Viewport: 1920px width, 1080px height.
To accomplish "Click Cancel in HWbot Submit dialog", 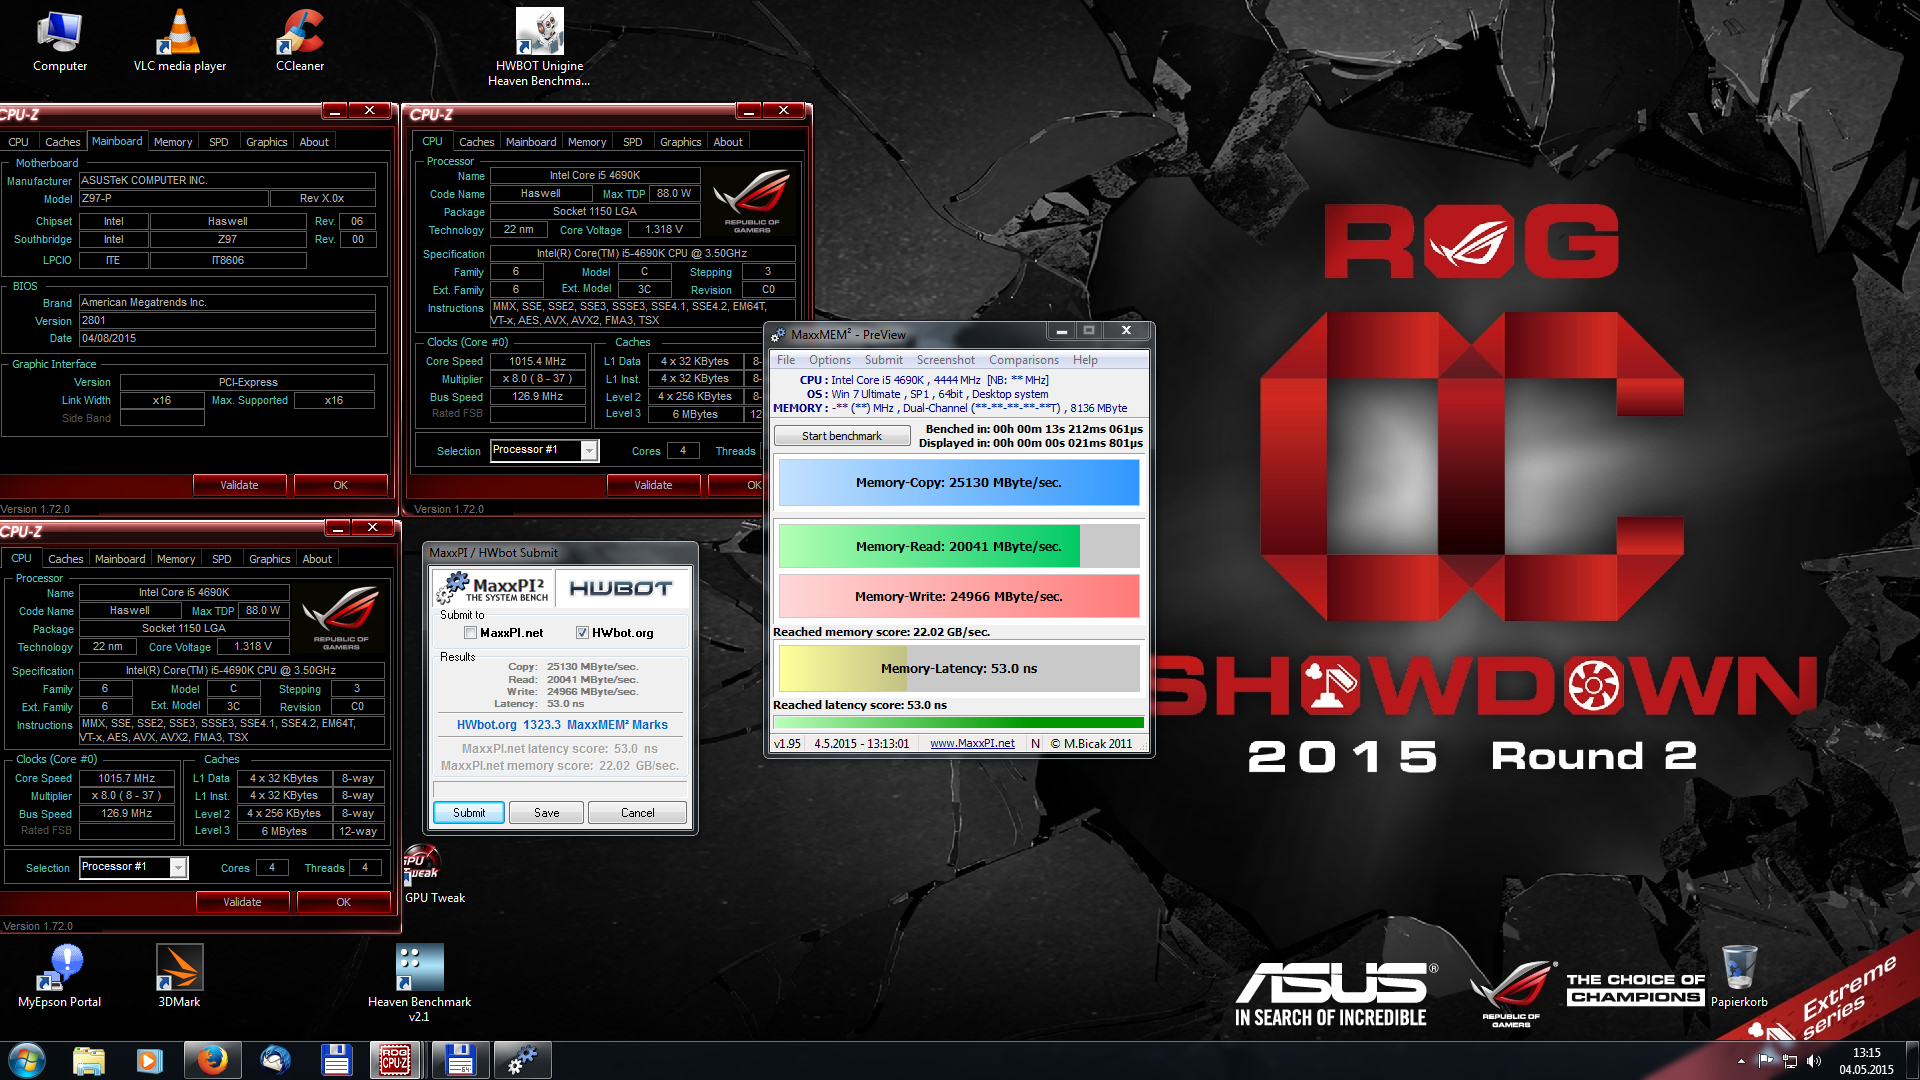I will tap(638, 813).
